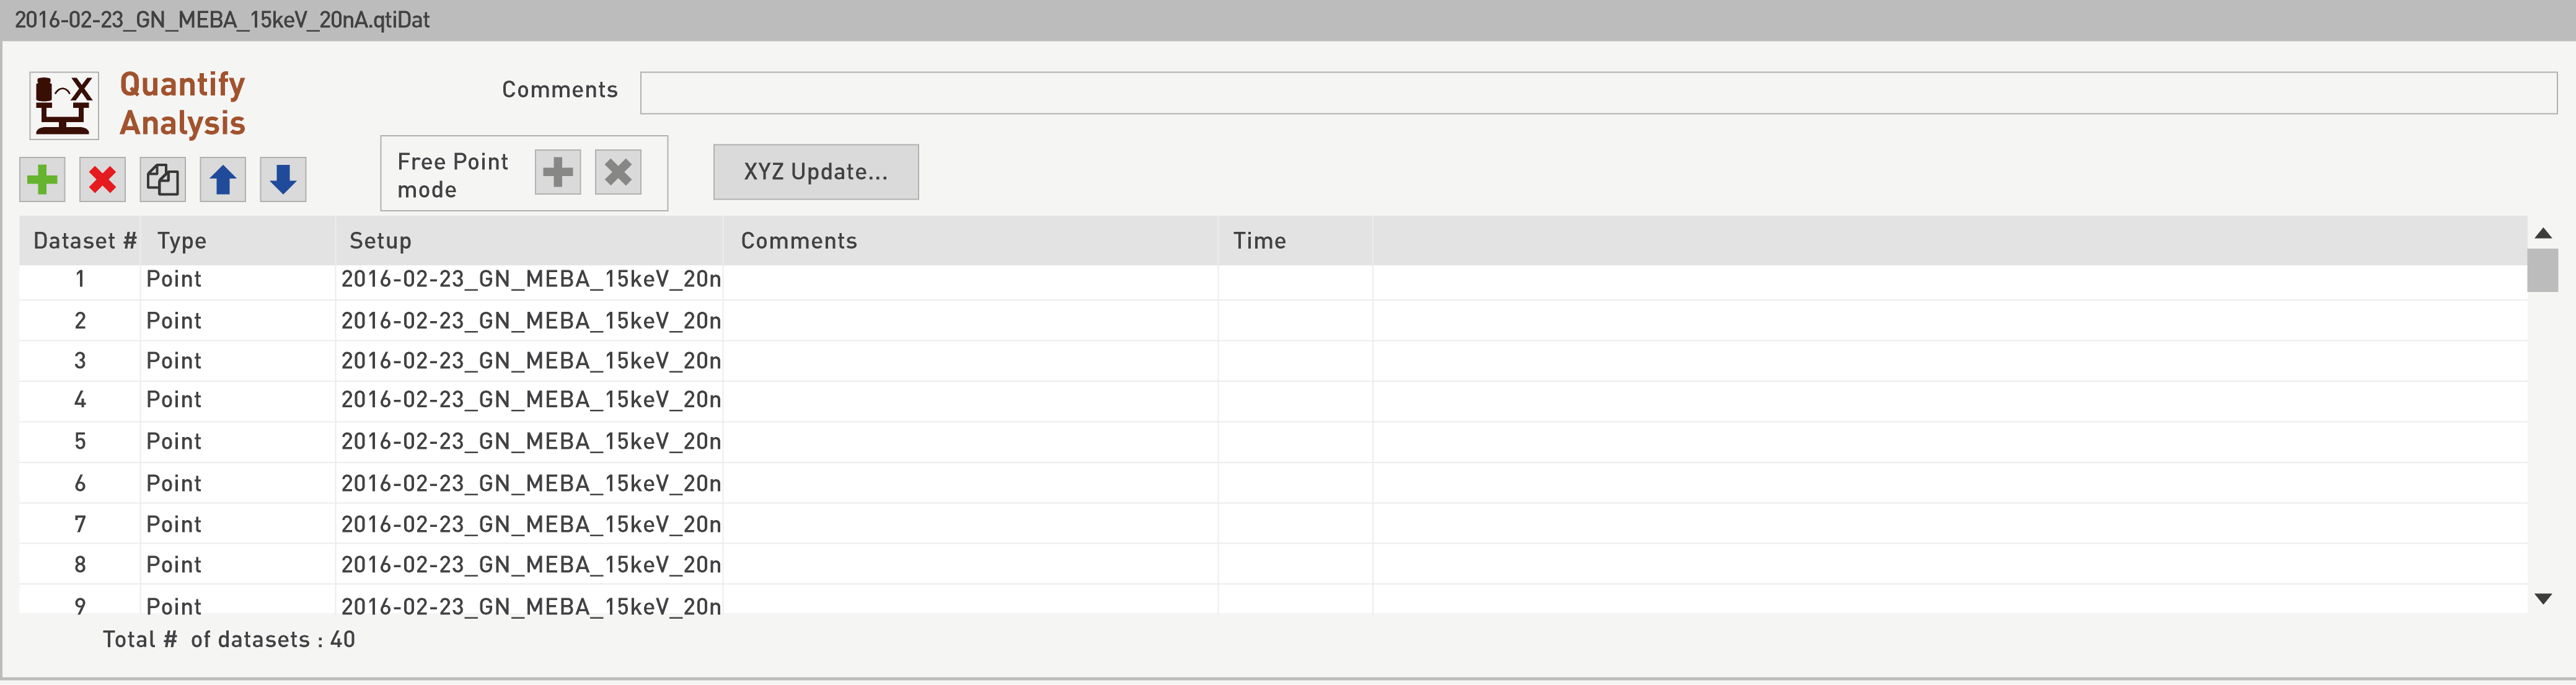Add a free point with gray plus
This screenshot has width=2576, height=685.
pyautogui.click(x=557, y=172)
